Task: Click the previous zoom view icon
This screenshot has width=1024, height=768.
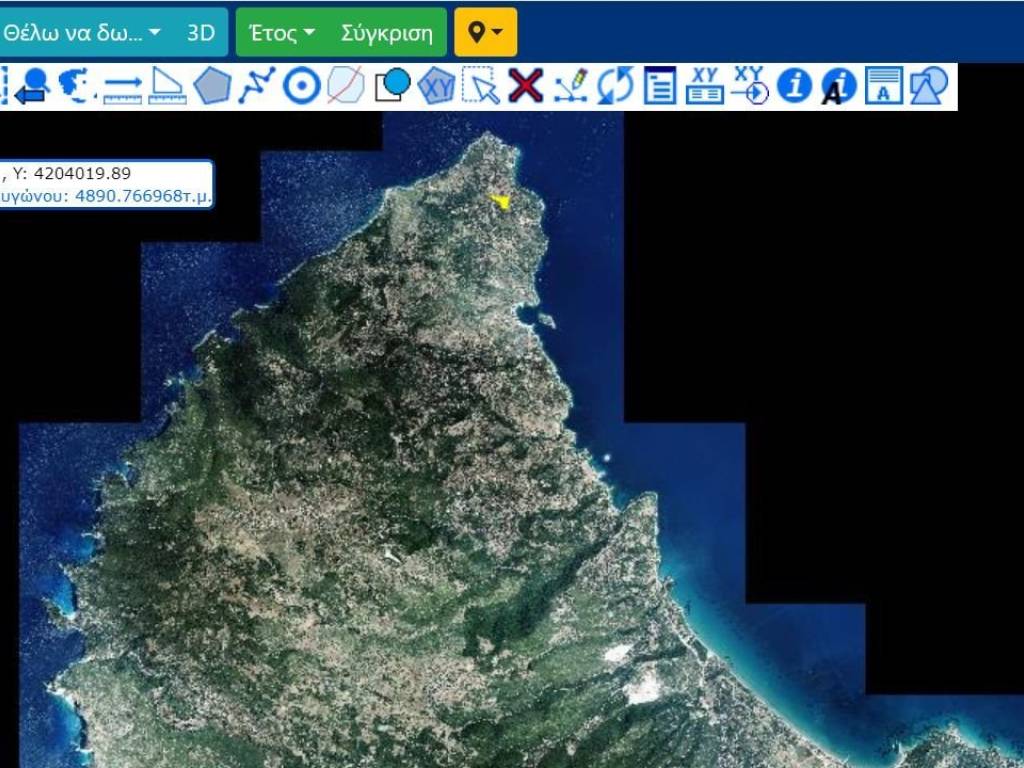Action: [x=32, y=86]
